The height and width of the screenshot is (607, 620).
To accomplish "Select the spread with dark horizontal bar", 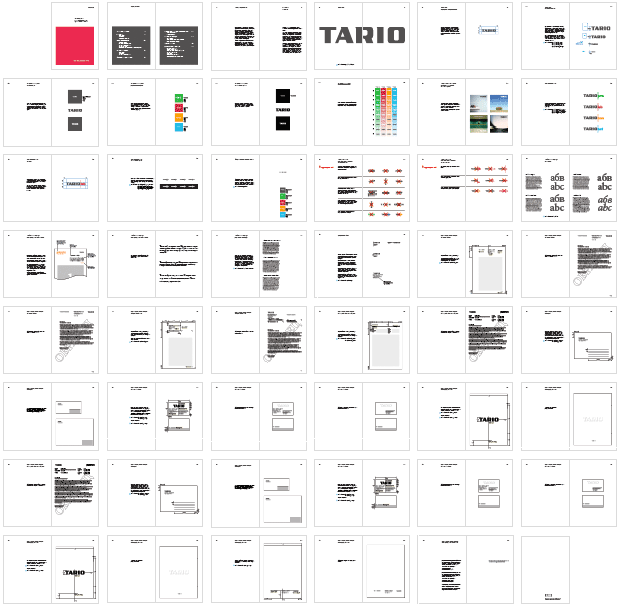I will [x=154, y=187].
